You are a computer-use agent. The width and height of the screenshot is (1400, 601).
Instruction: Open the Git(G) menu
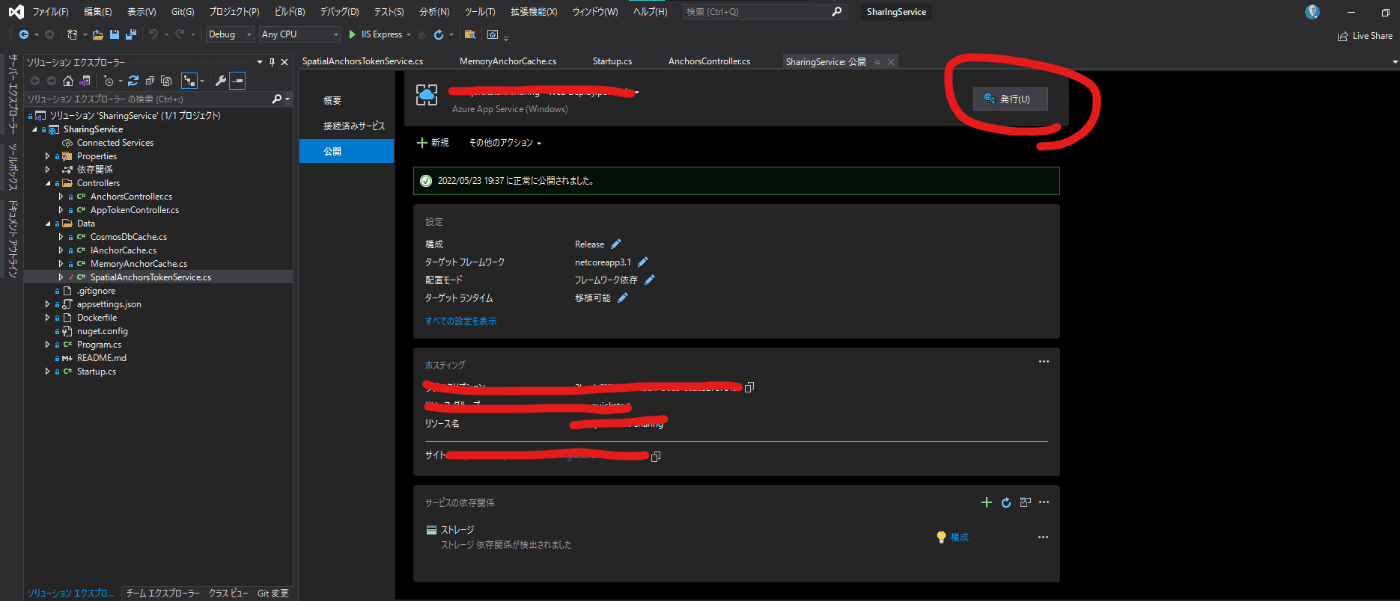click(182, 12)
